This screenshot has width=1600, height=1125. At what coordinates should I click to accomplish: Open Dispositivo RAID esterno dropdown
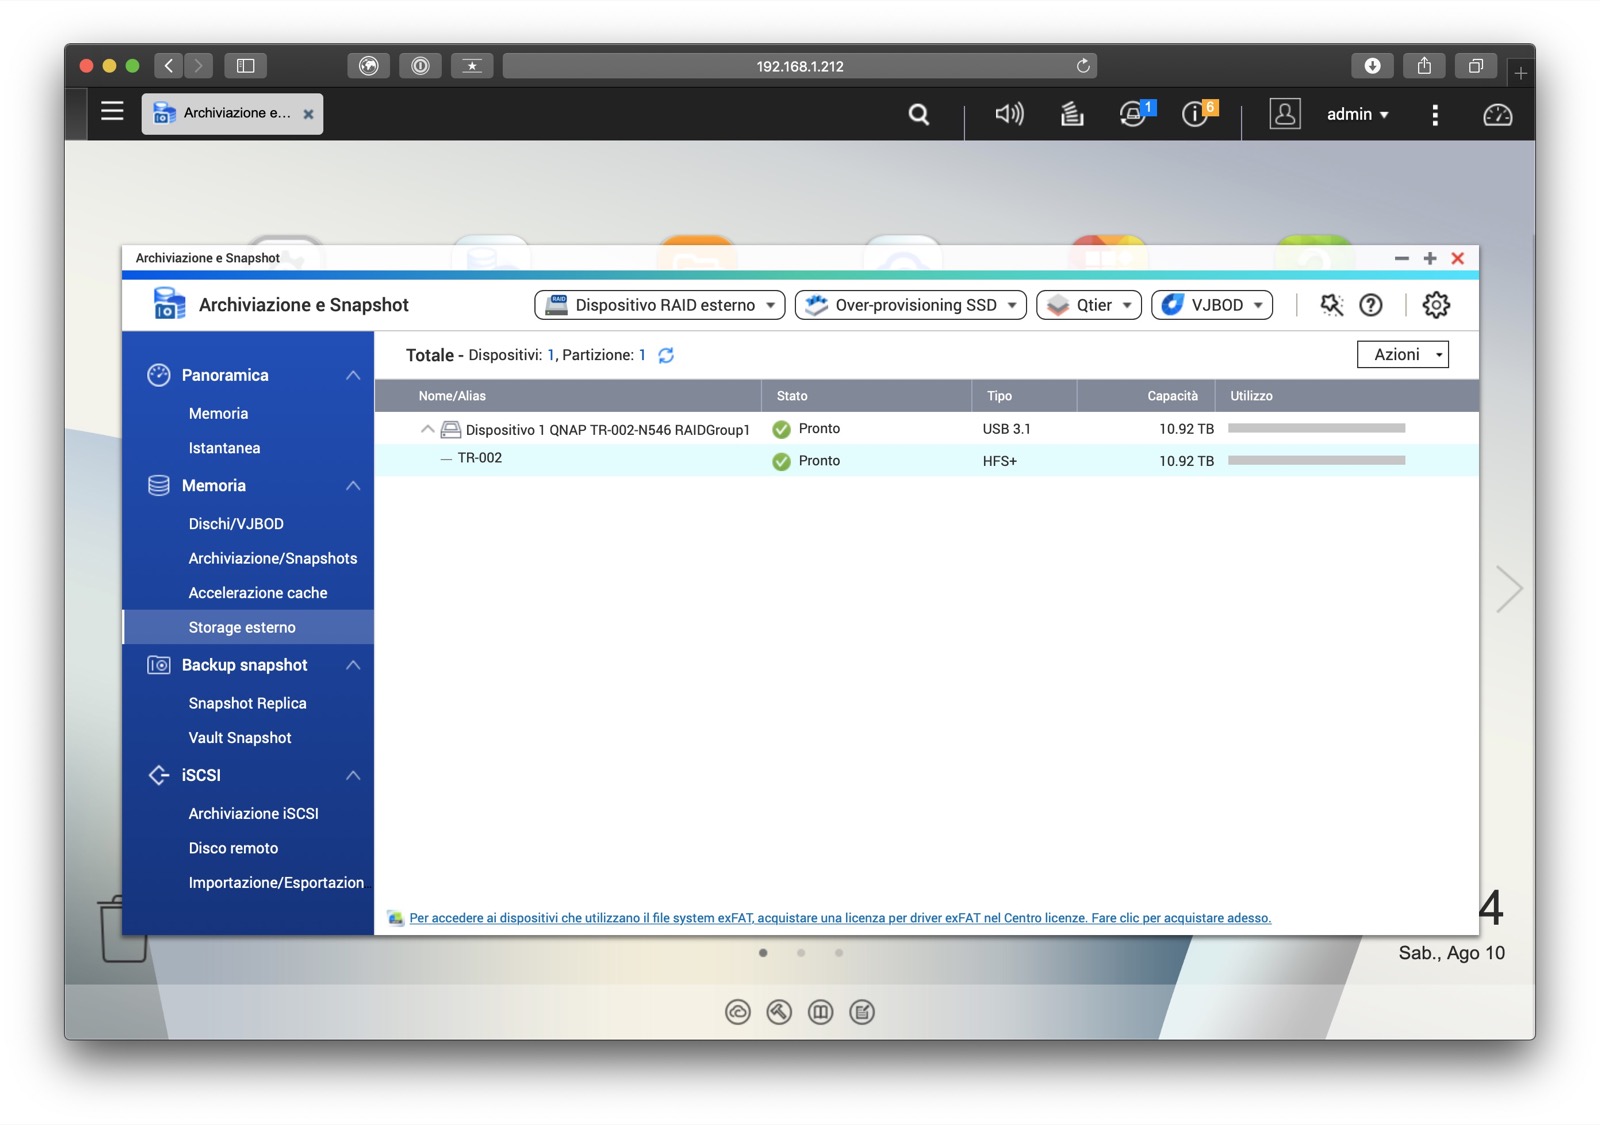pyautogui.click(x=660, y=305)
